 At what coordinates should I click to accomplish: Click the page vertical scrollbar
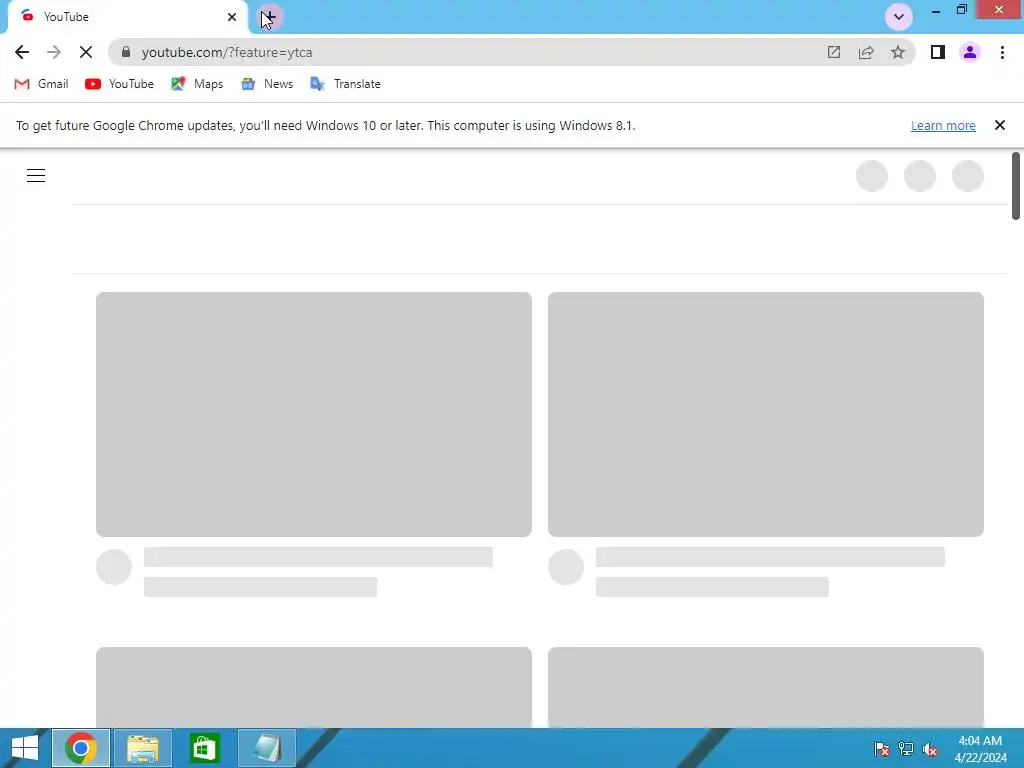click(x=1016, y=186)
